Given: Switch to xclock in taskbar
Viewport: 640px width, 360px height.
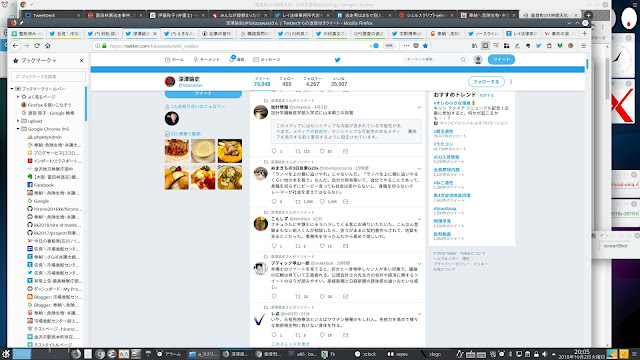Looking at the screenshot, I should pos(366,354).
